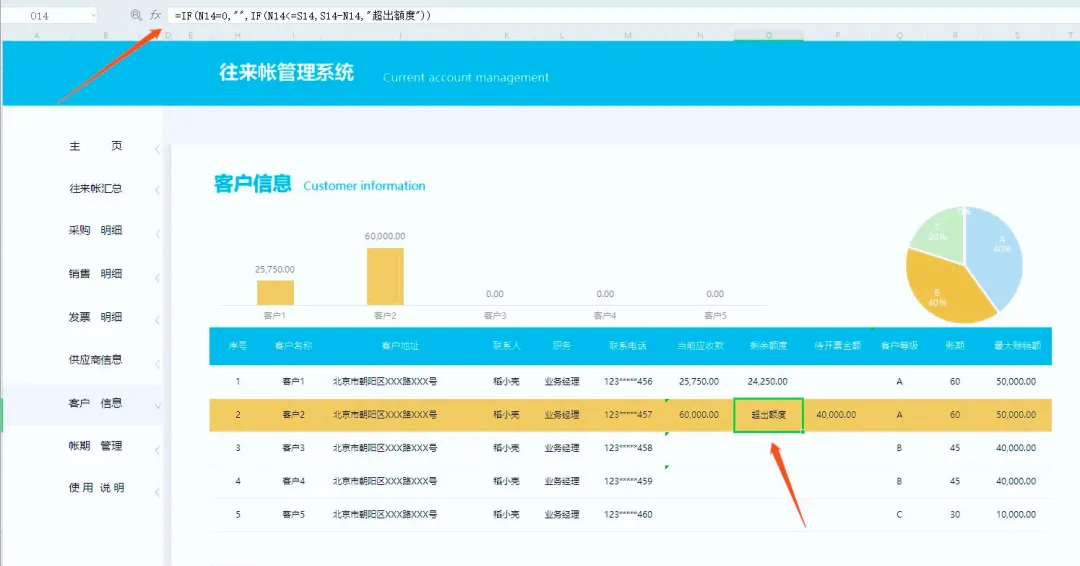The image size is (1080, 566).
Task: Select the 60,000.00 cell in 客户2 row
Action: (x=699, y=415)
